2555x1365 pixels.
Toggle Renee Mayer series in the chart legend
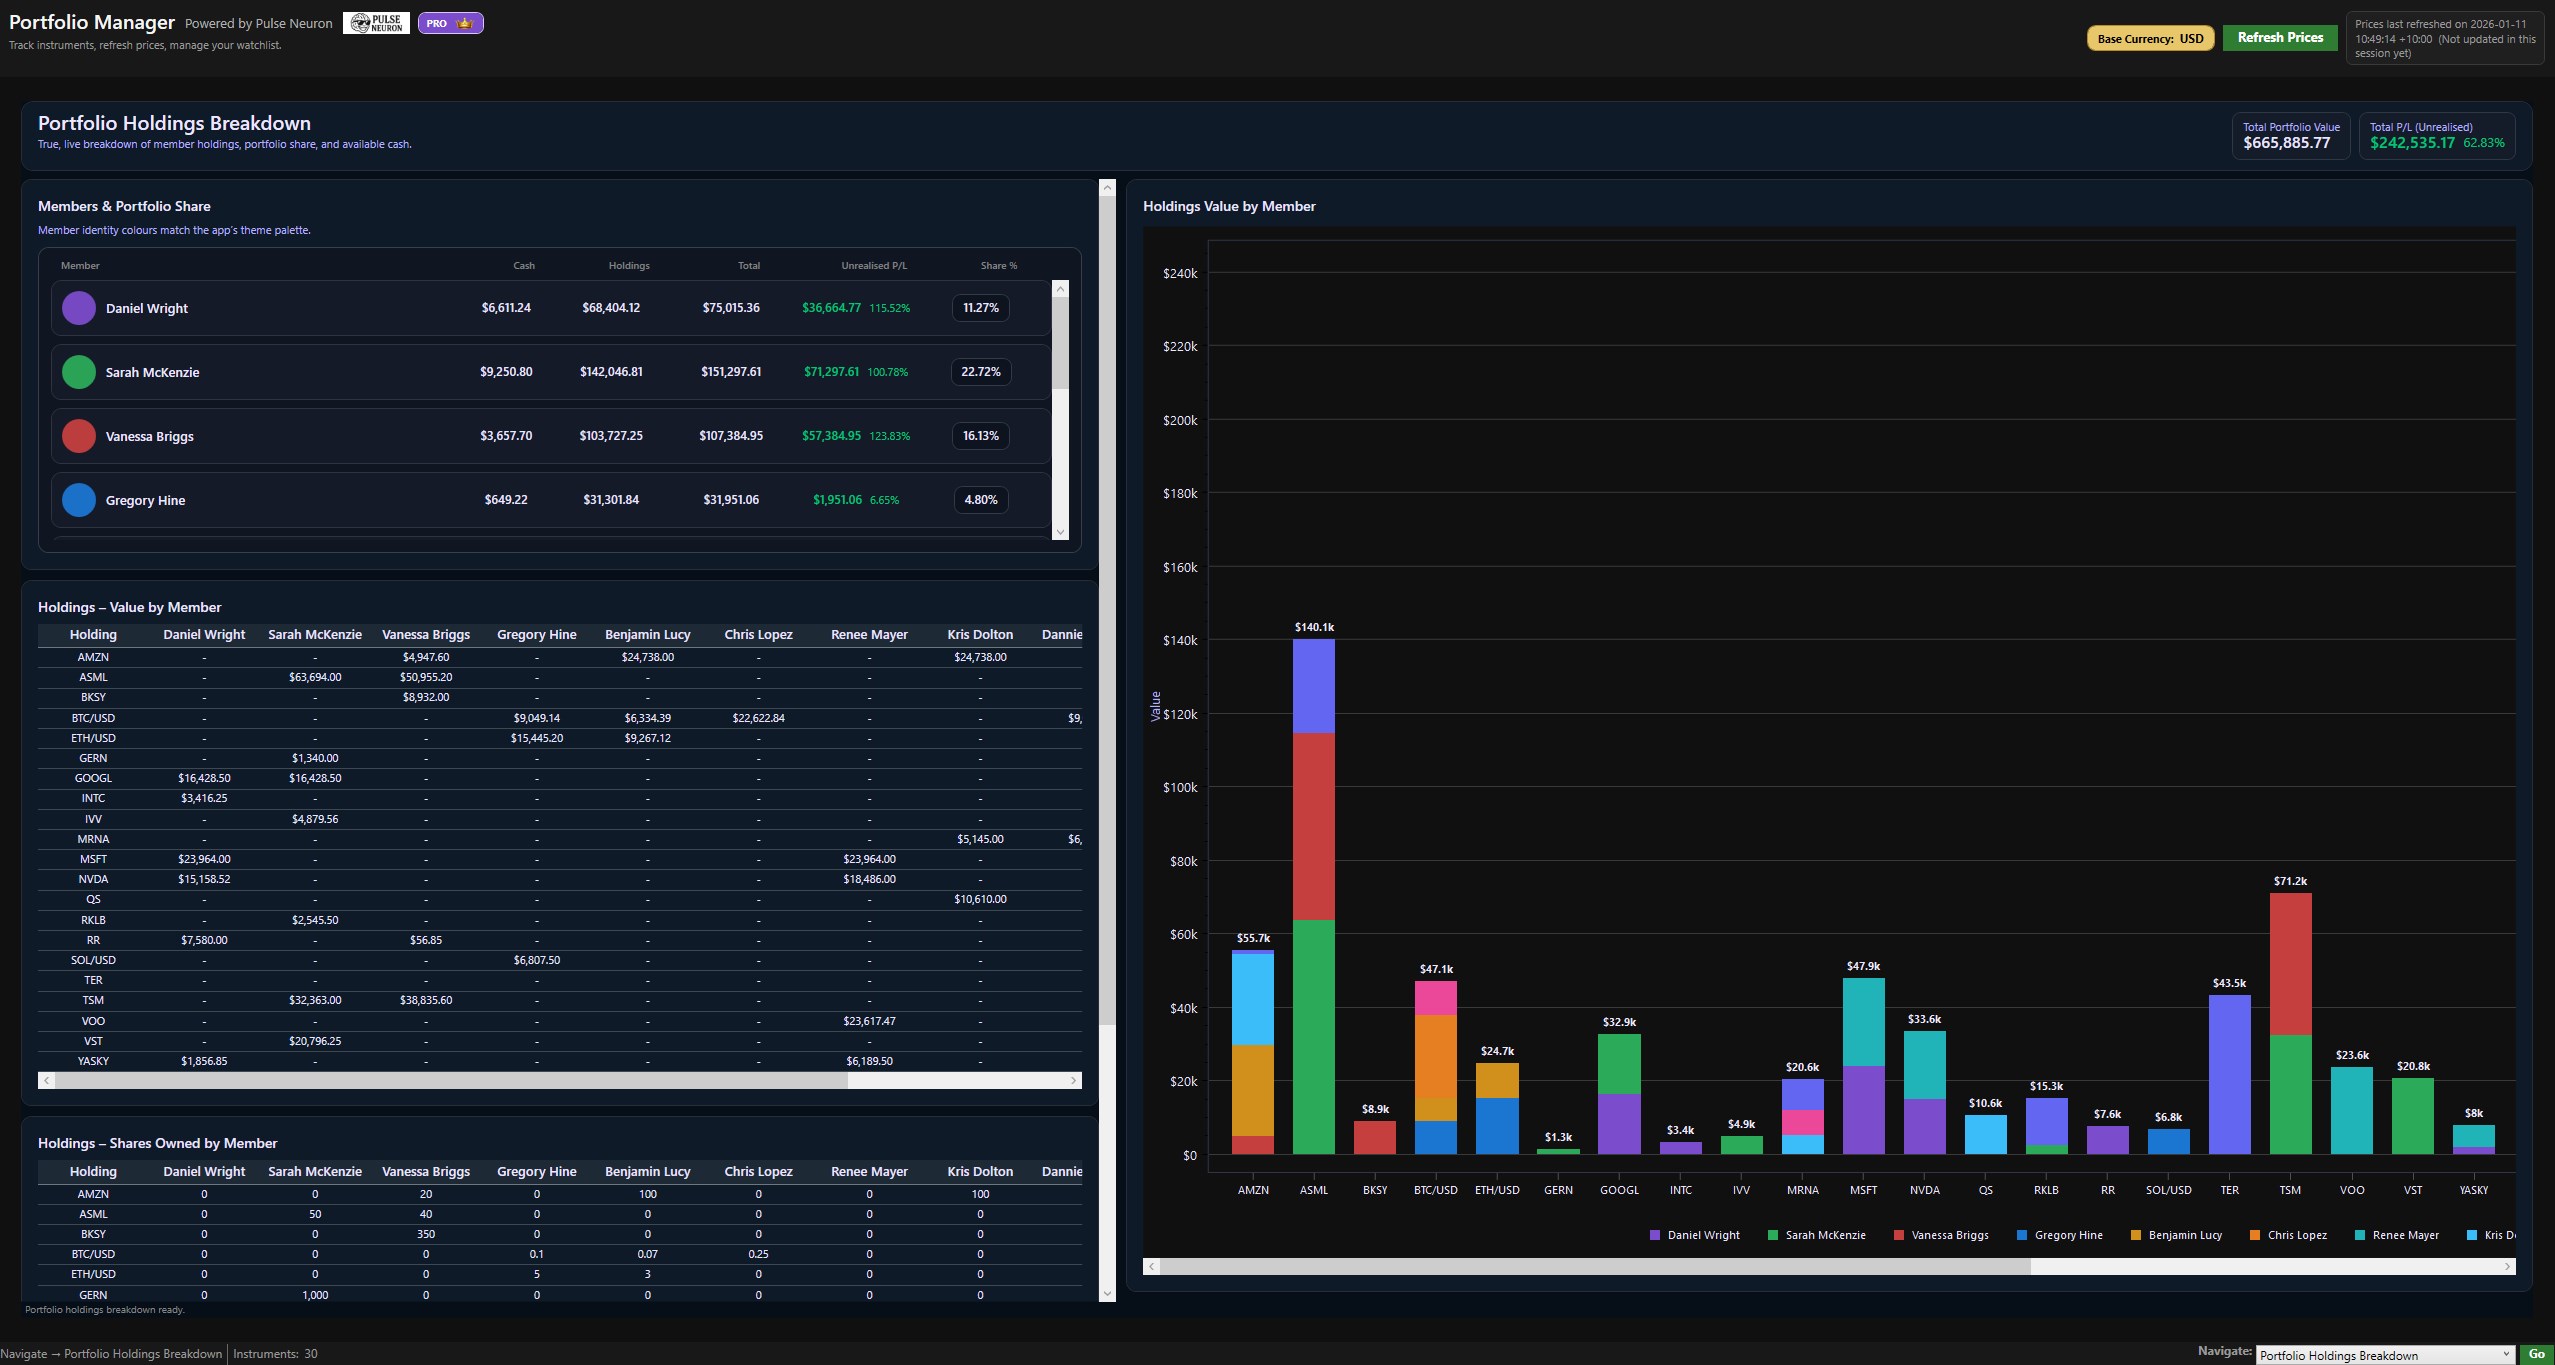2396,1234
